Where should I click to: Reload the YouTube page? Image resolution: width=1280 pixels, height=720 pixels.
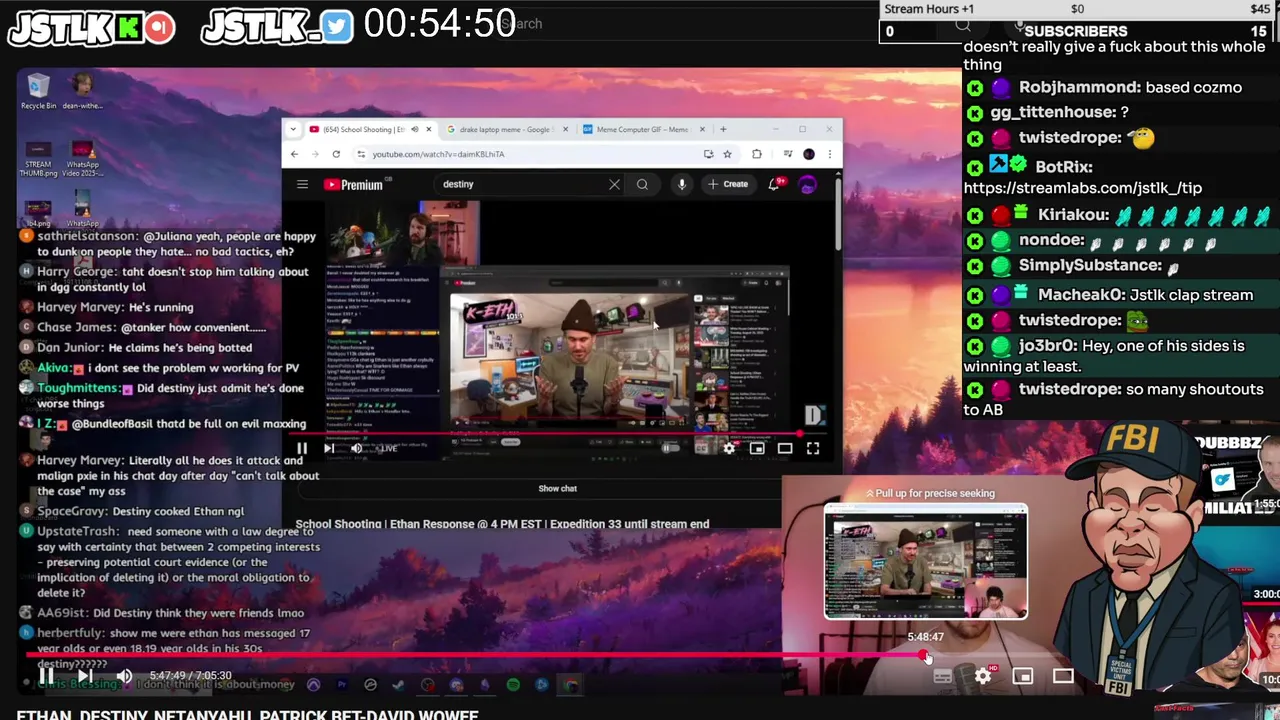tap(336, 154)
